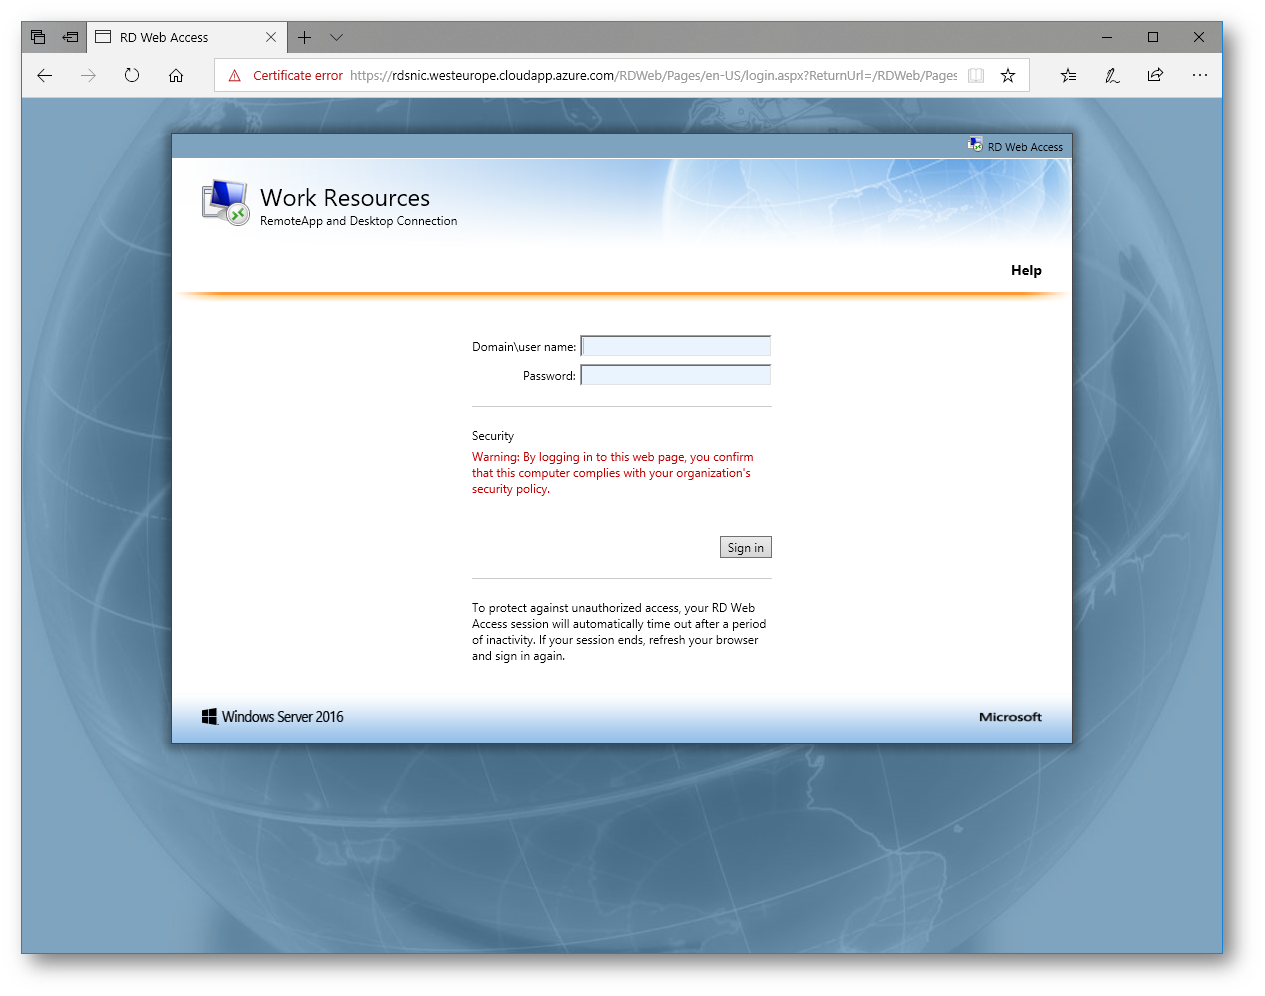This screenshot has height=996, width=1265.
Task: Click the Password field
Action: coord(676,375)
